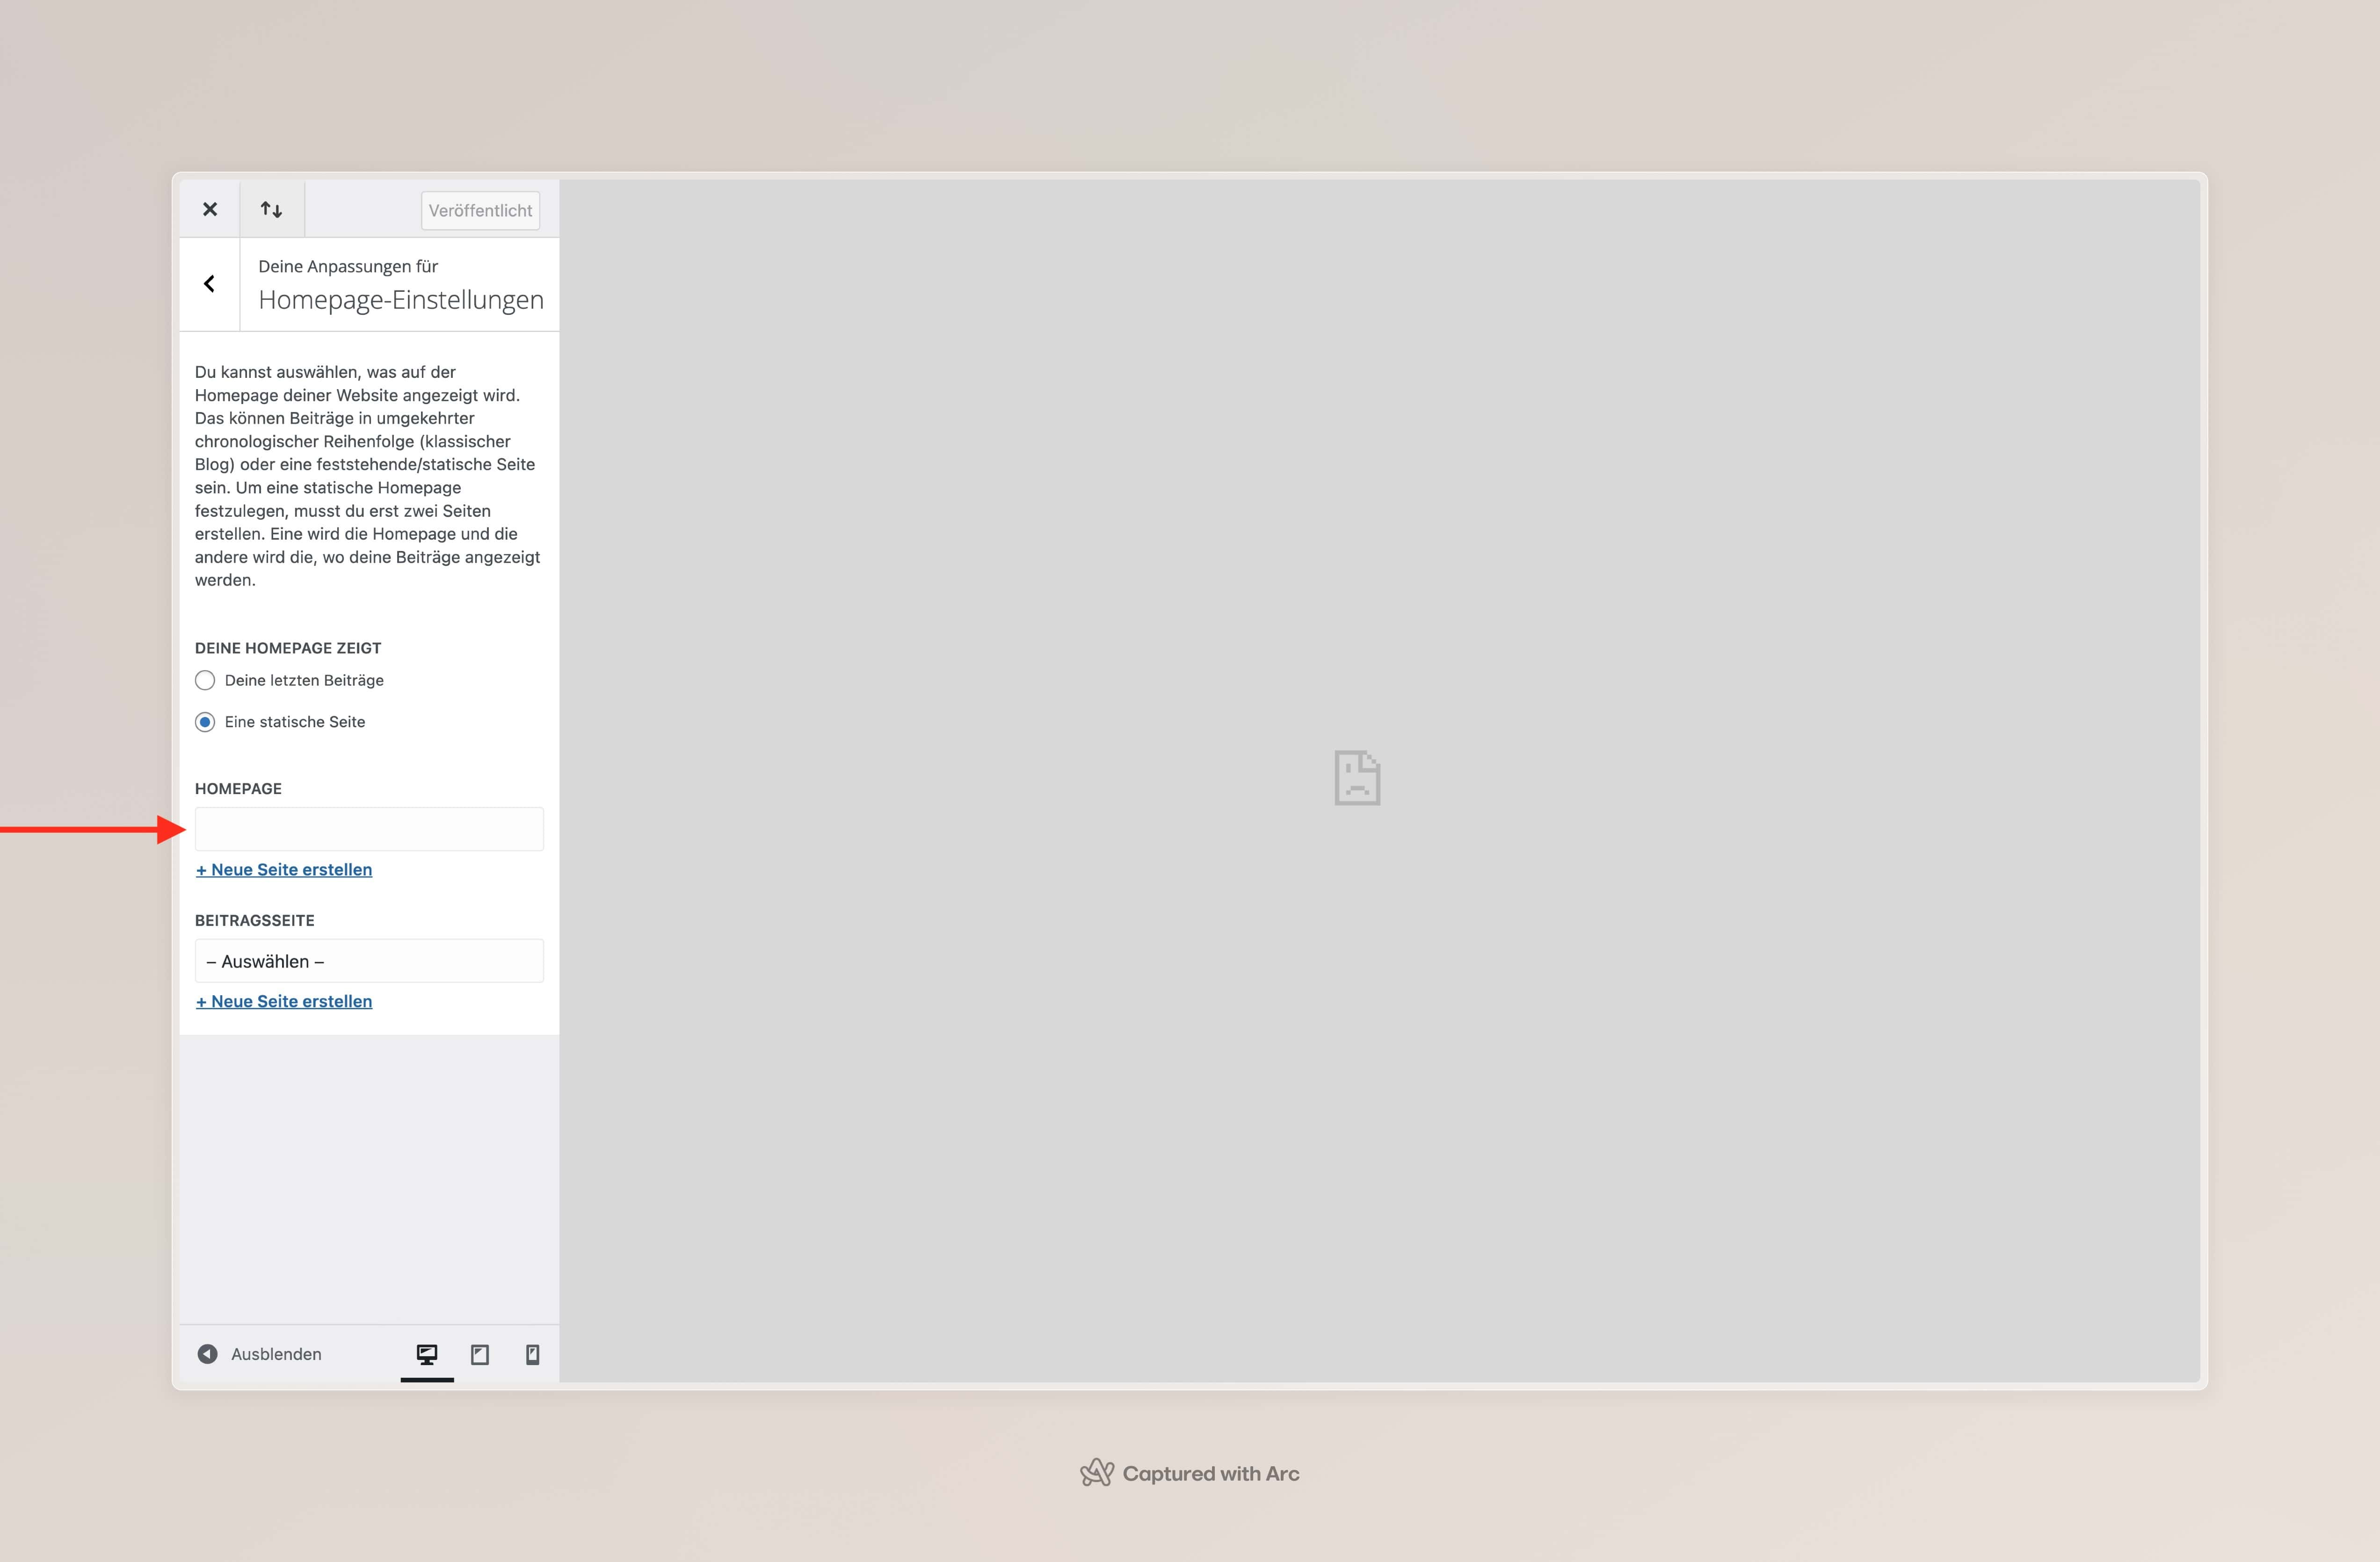Switch to desktop preview icon
This screenshot has height=1562, width=2380.
pos(427,1354)
